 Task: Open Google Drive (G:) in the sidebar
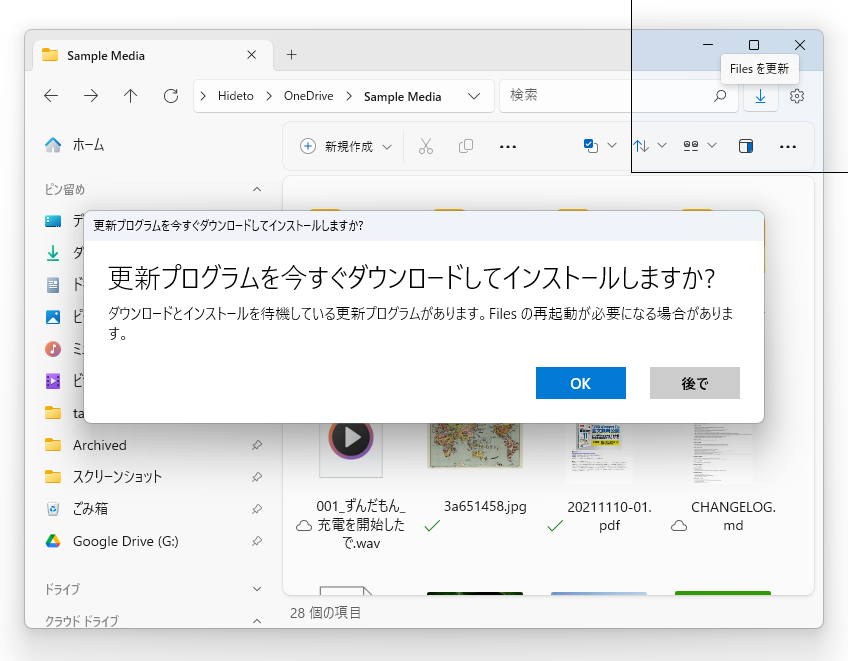point(124,541)
